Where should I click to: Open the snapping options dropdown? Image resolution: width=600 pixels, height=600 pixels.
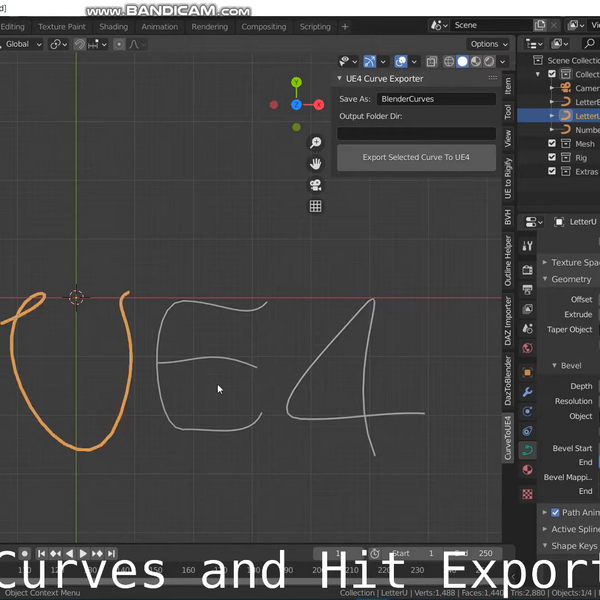(x=98, y=44)
